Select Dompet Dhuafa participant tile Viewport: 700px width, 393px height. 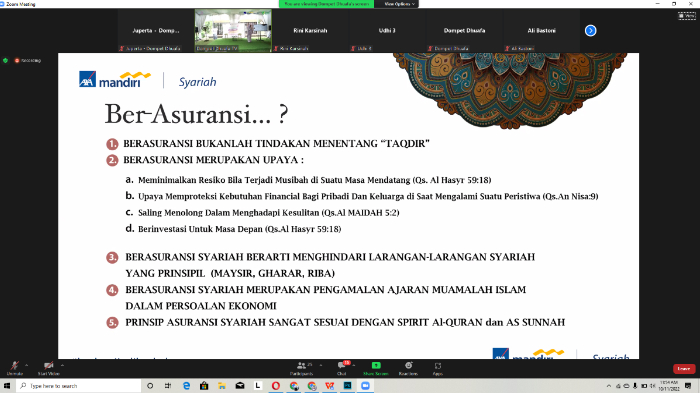click(x=464, y=30)
